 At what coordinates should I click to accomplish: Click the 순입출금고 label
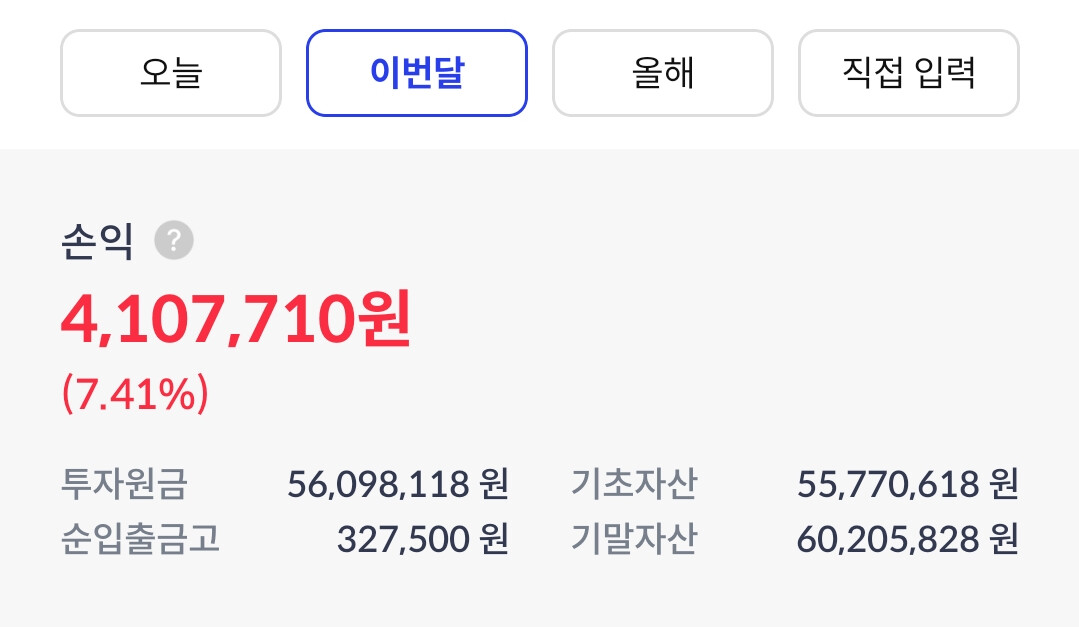tap(140, 538)
